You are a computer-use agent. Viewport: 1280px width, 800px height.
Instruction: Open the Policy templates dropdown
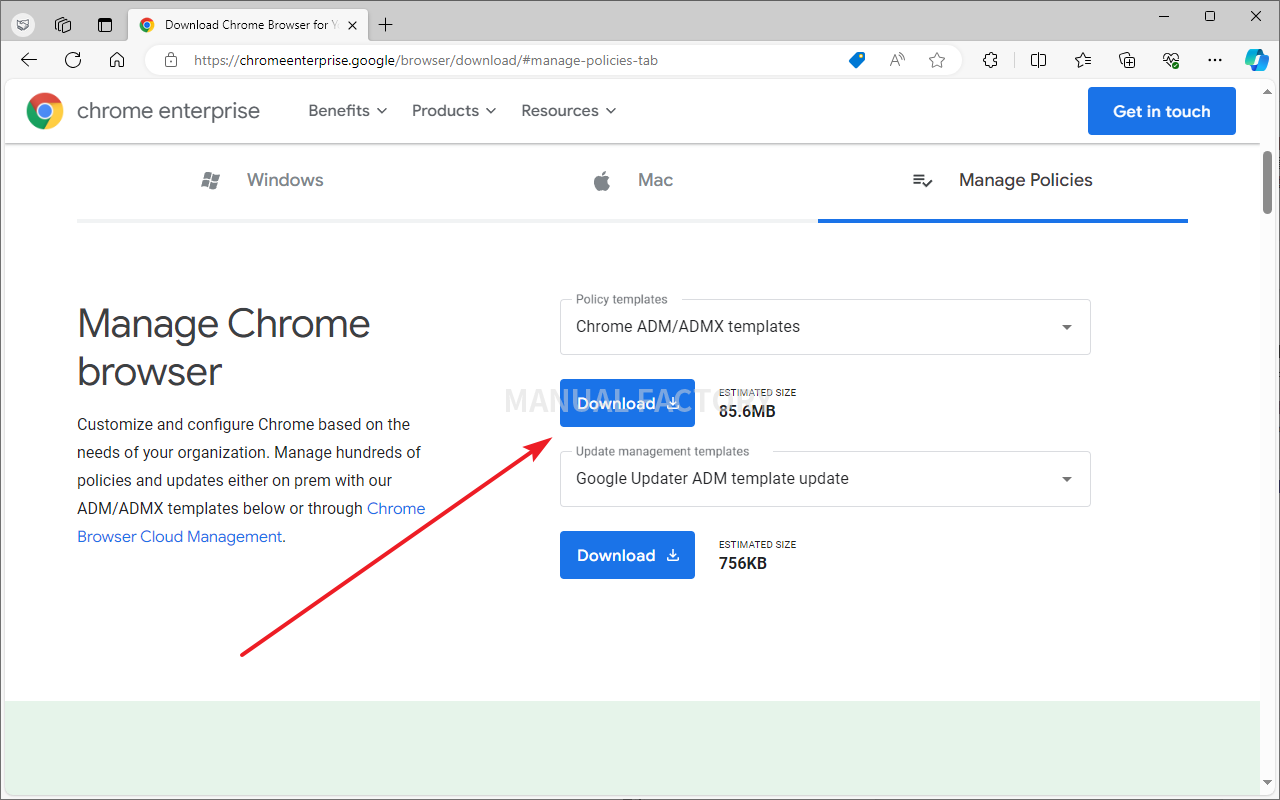825,327
